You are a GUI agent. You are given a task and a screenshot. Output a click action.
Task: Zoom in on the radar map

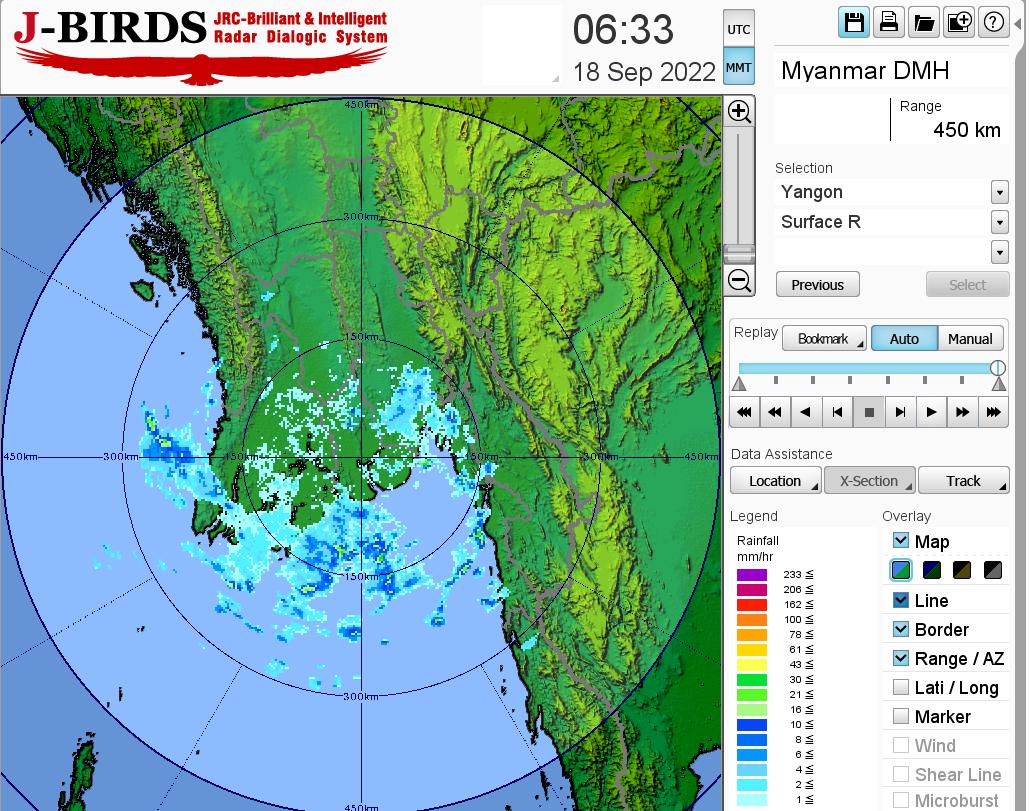point(739,111)
